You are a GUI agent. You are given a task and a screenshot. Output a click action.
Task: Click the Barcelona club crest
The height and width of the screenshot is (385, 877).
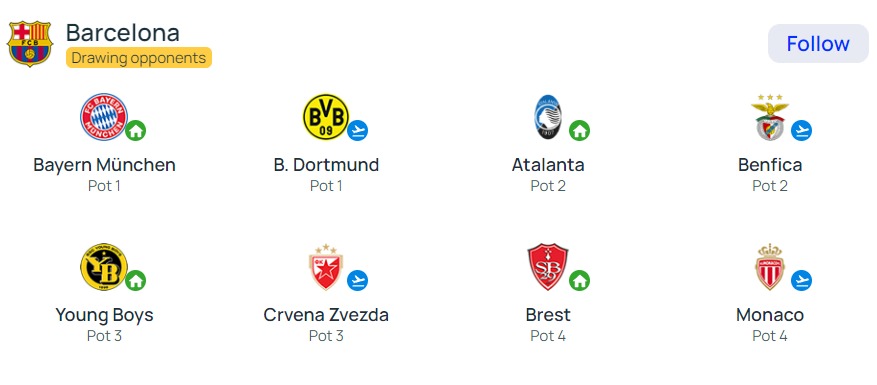pos(30,44)
